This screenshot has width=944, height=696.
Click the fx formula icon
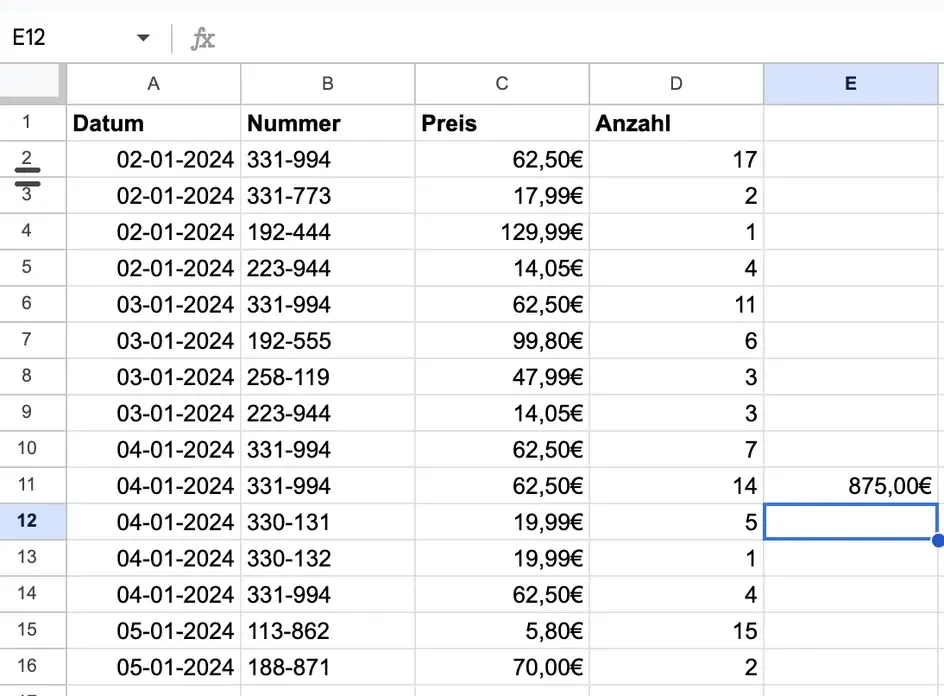204,37
